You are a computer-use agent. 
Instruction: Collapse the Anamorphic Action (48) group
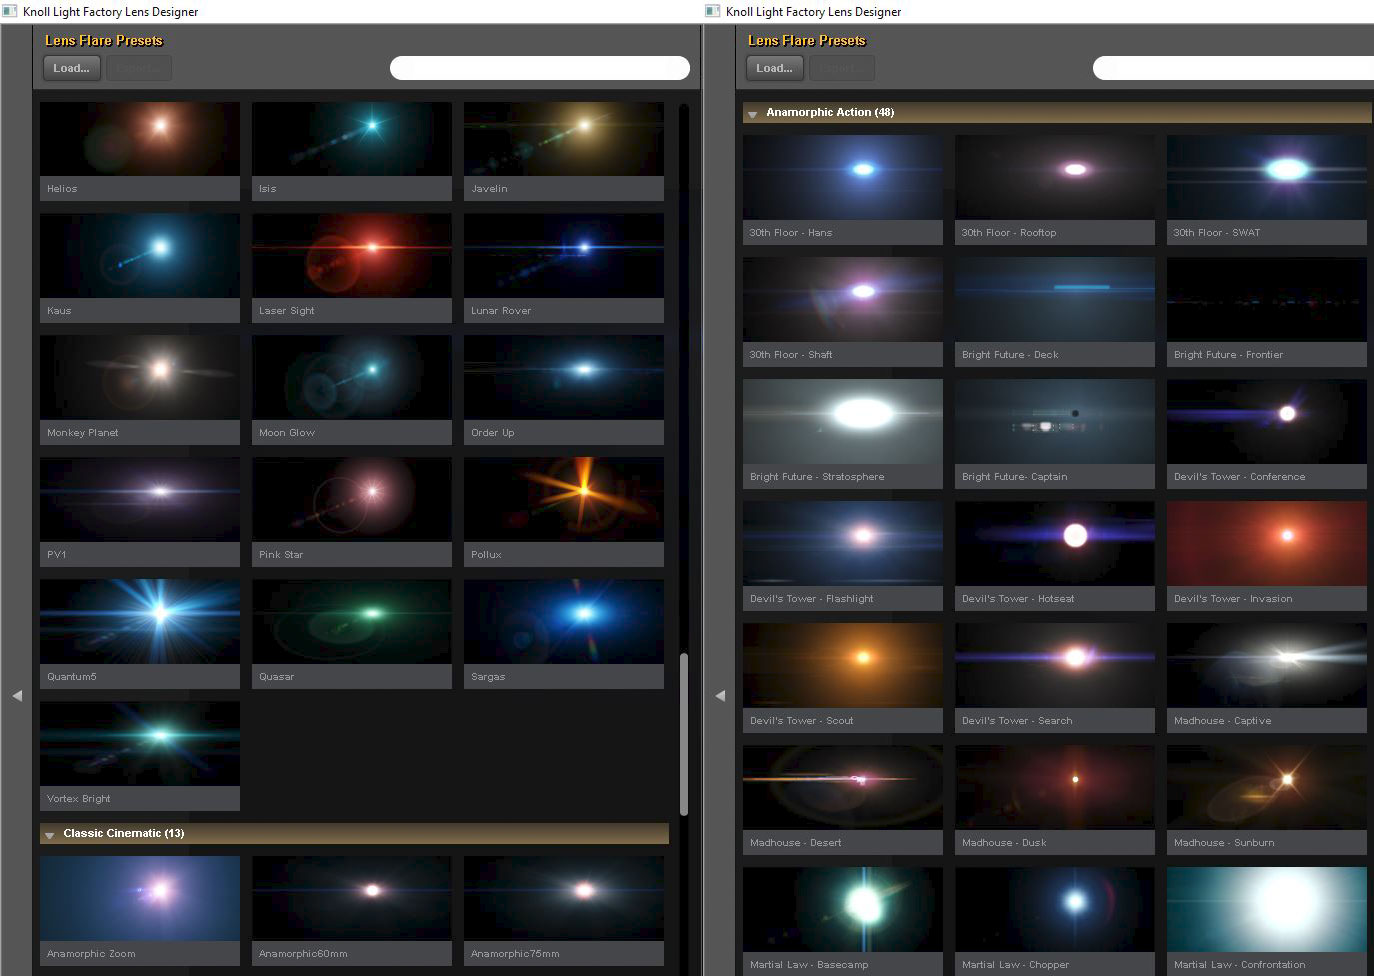click(753, 114)
